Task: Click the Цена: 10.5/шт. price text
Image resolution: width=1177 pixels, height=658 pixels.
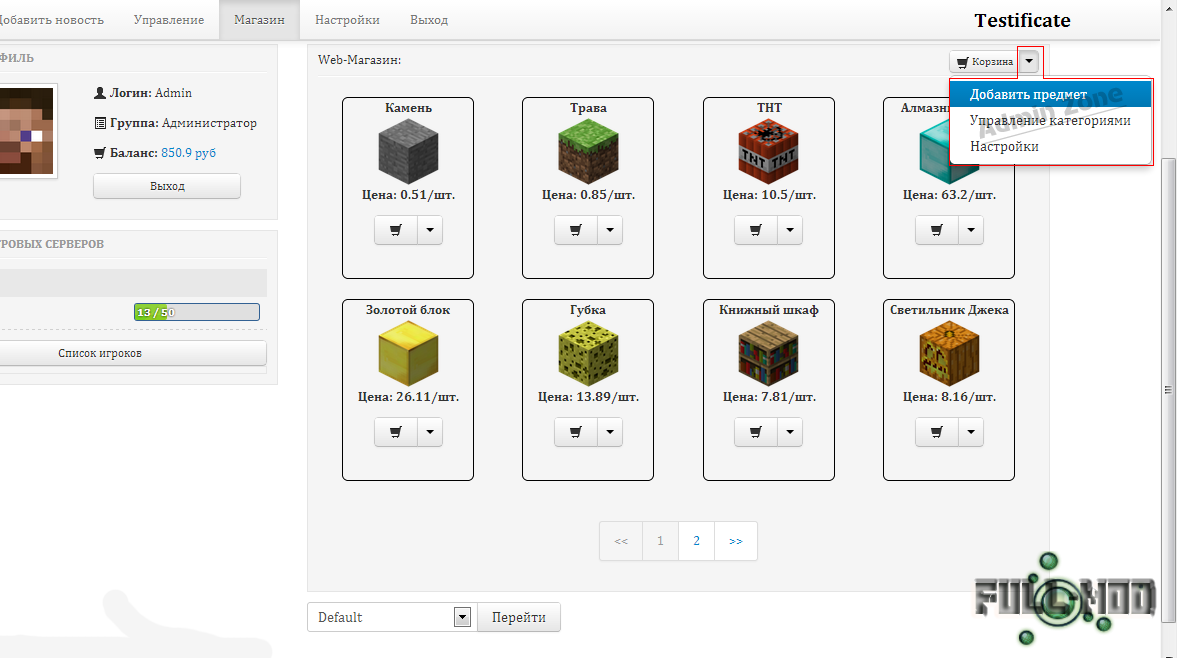Action: (769, 195)
